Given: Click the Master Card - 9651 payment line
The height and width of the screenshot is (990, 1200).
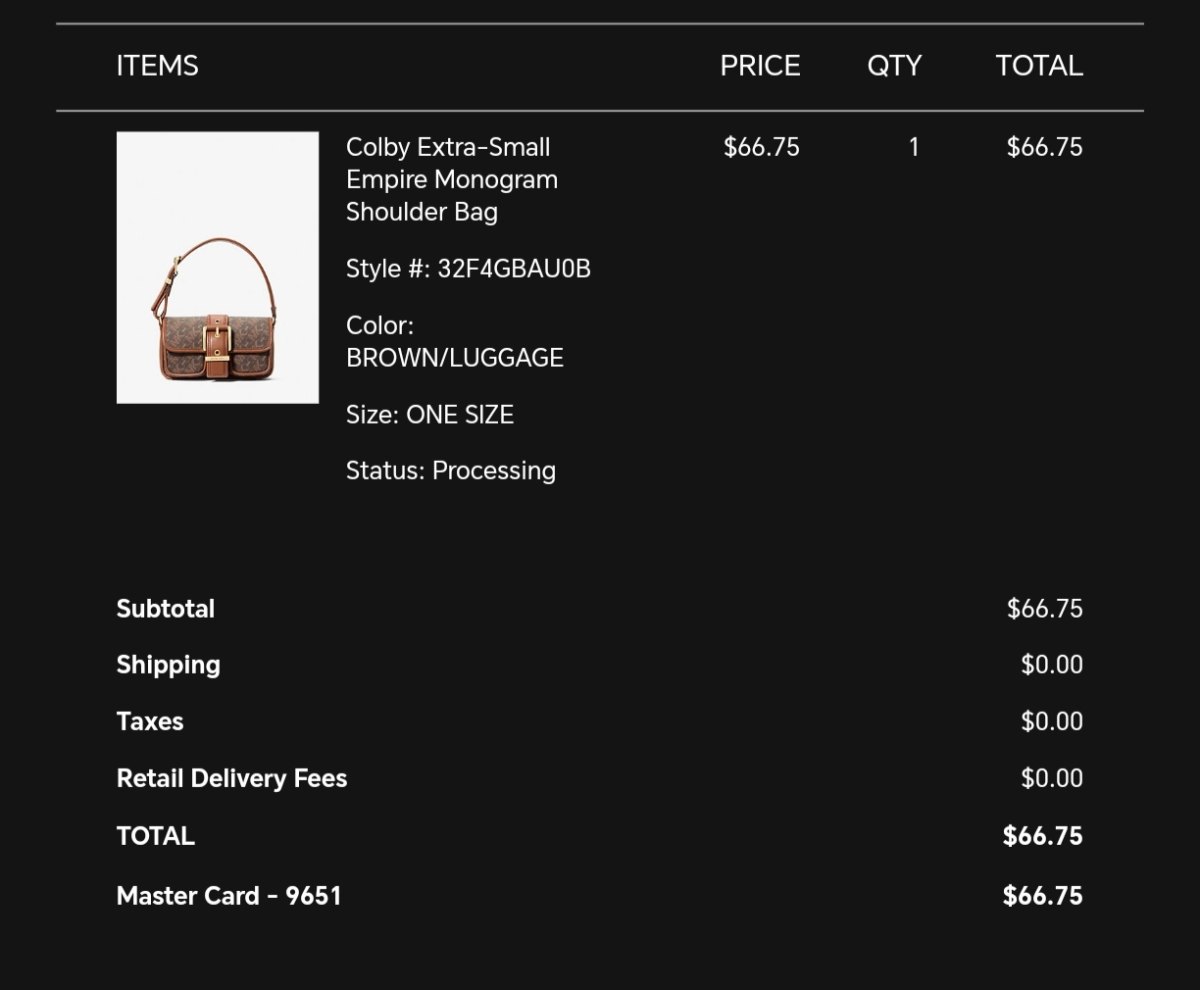Looking at the screenshot, I should [x=229, y=895].
